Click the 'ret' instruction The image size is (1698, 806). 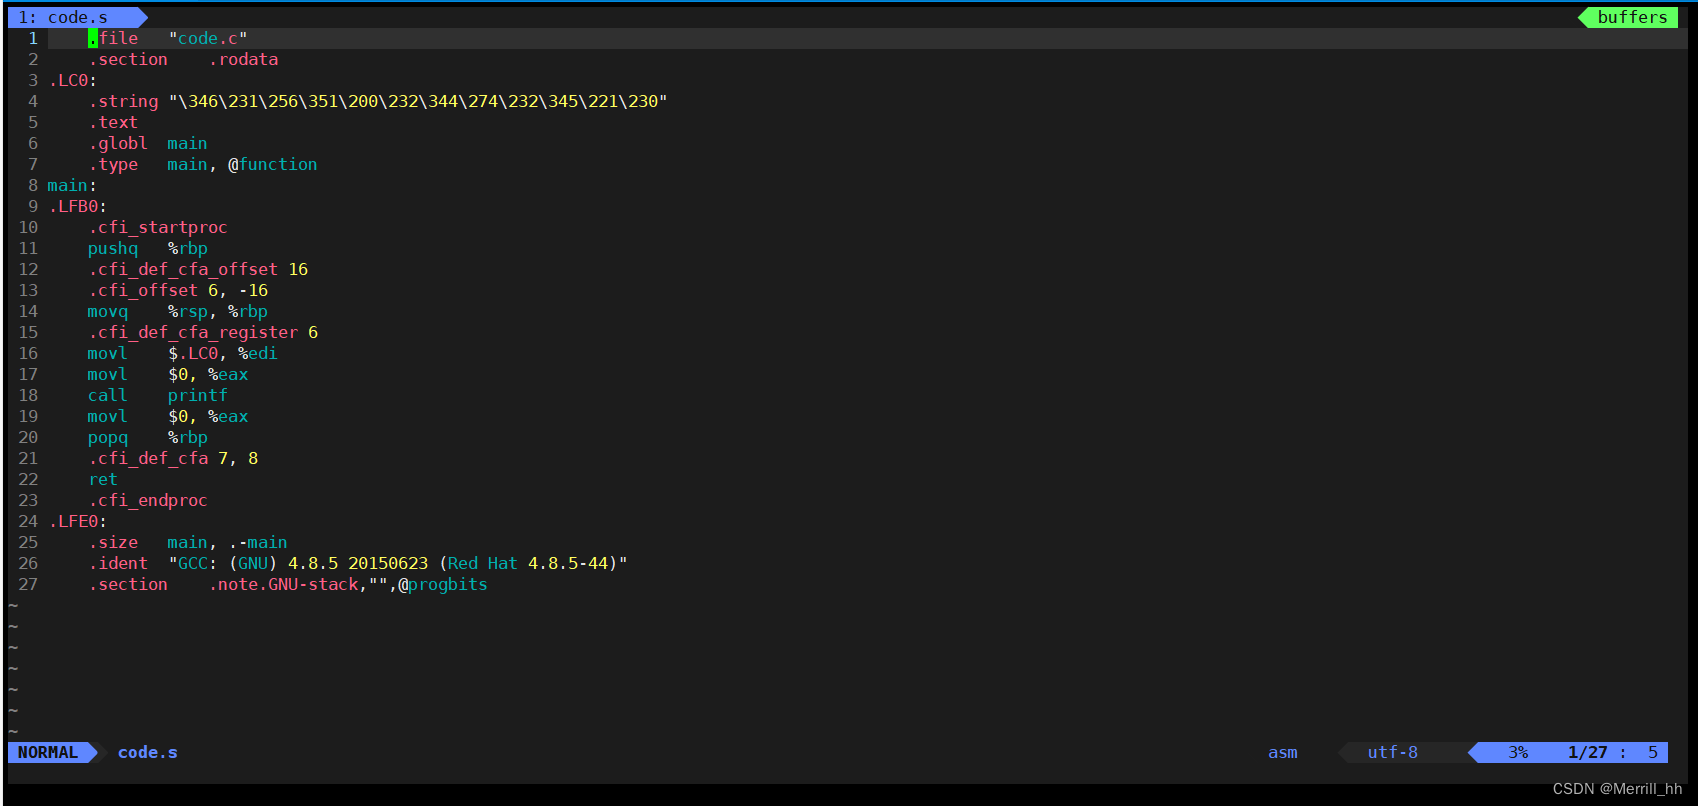click(x=103, y=479)
